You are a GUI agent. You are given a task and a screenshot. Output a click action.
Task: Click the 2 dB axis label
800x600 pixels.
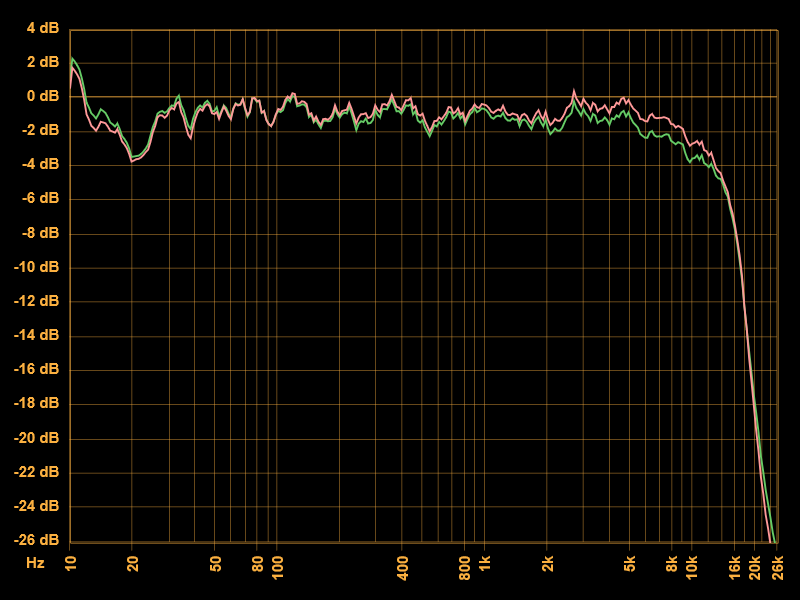coord(43,62)
